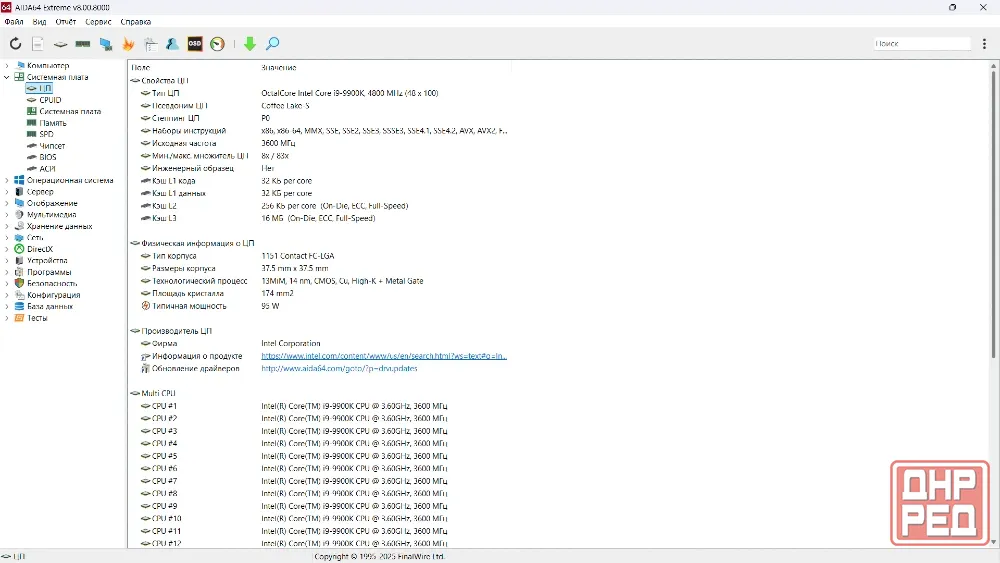Expand the Мультимедиа tree node

[x=7, y=215]
